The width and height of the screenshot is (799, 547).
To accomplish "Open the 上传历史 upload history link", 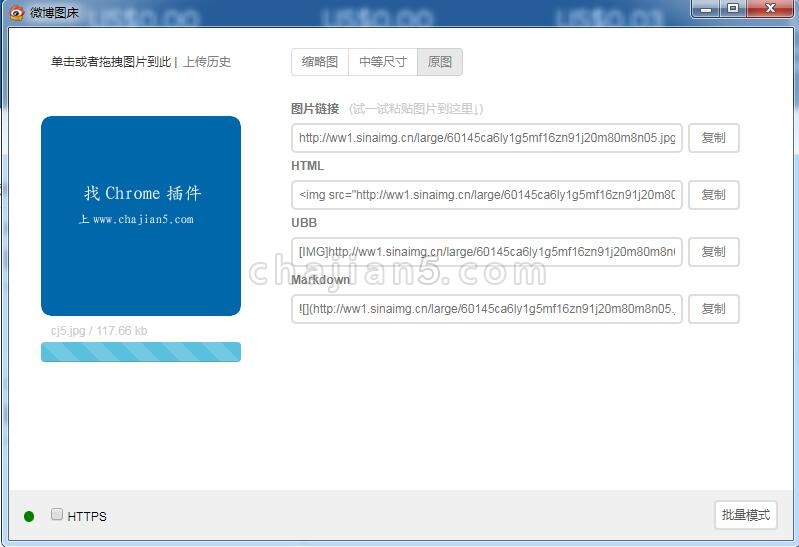I will point(207,62).
